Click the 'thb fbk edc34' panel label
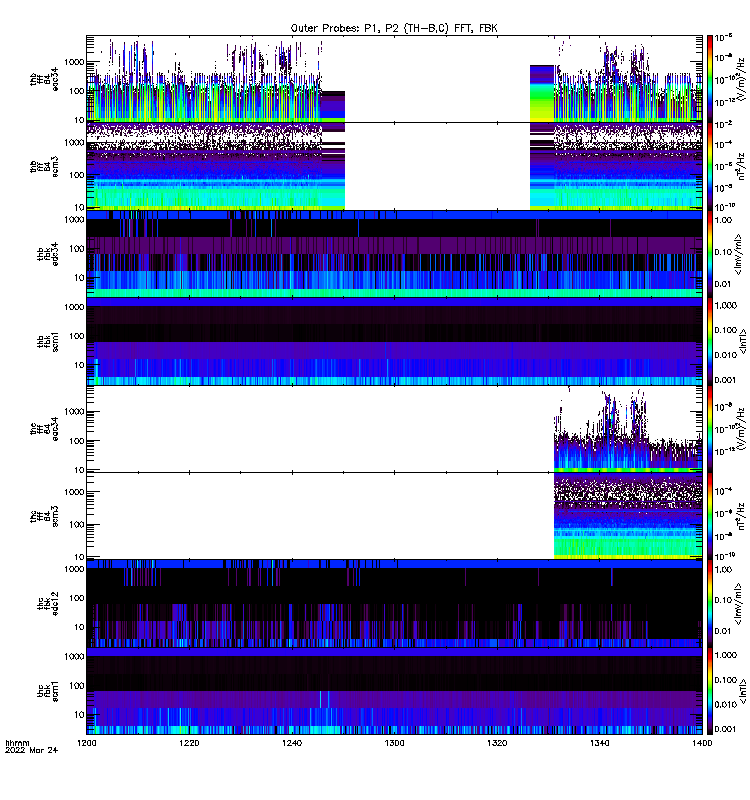 (47, 254)
